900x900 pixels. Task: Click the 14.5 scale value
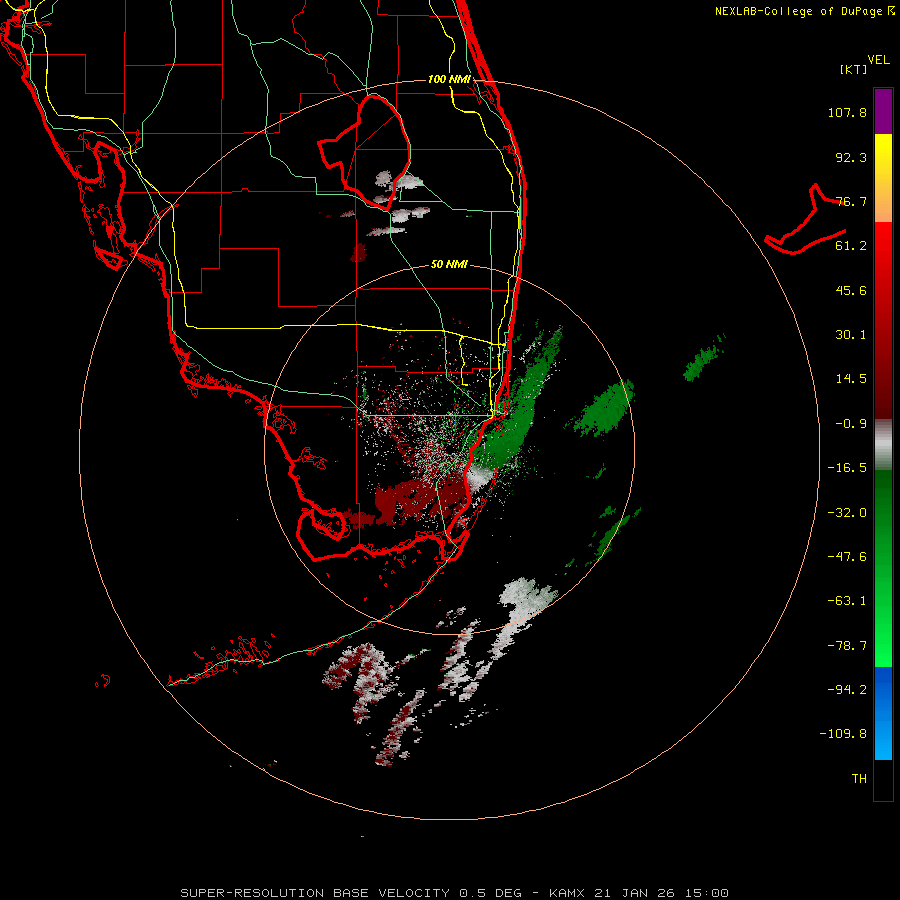click(x=851, y=379)
